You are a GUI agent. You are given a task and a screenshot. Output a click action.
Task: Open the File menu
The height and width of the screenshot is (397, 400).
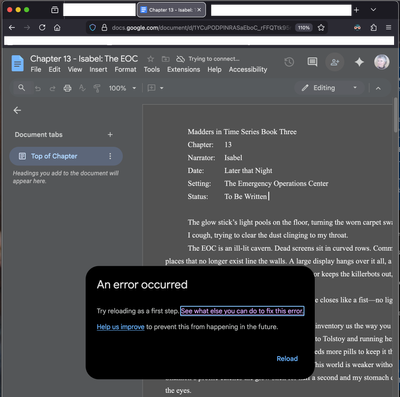pyautogui.click(x=36, y=69)
